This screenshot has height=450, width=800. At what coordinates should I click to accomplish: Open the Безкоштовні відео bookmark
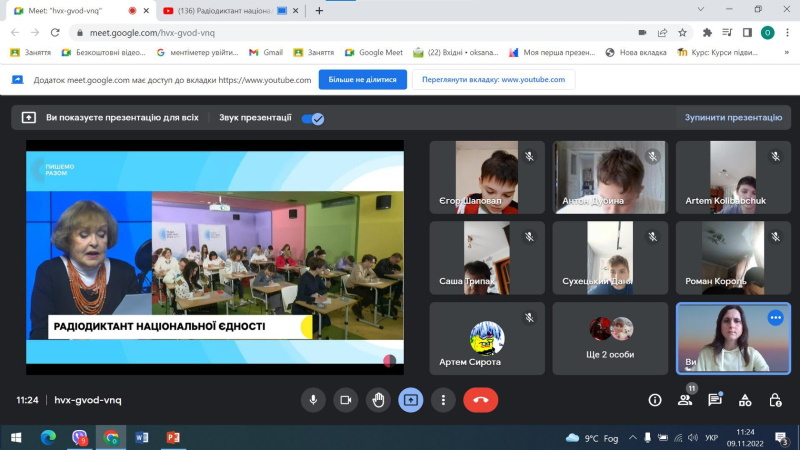tap(104, 53)
